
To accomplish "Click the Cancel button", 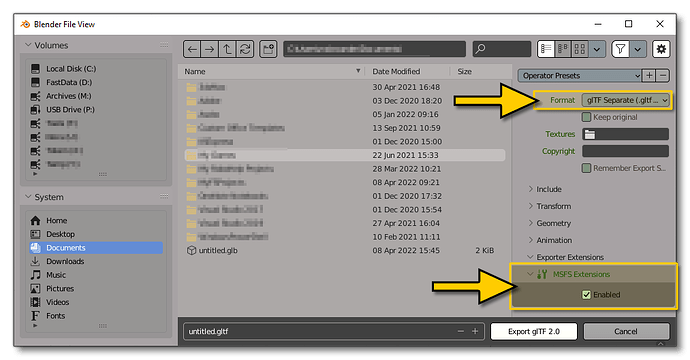I will [626, 331].
